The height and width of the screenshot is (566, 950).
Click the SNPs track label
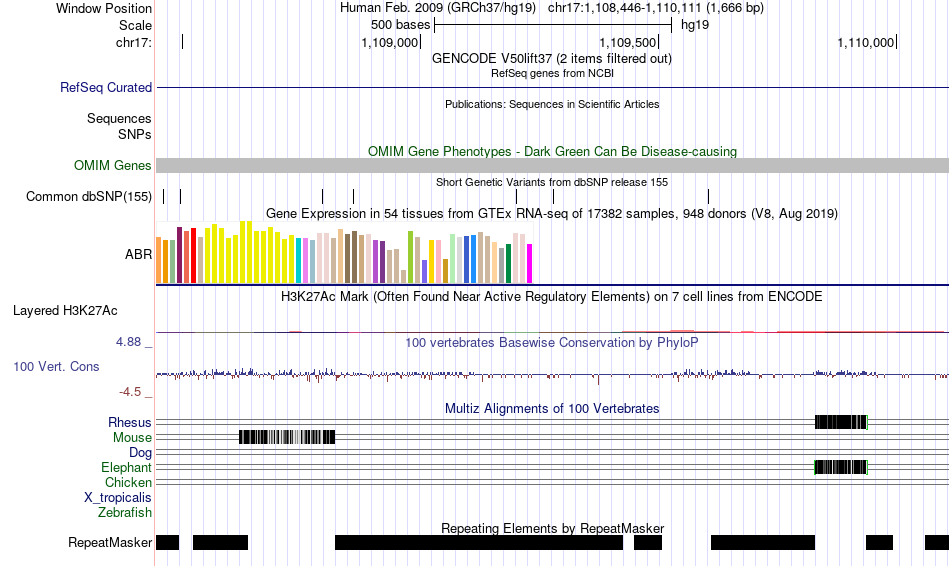[x=135, y=134]
